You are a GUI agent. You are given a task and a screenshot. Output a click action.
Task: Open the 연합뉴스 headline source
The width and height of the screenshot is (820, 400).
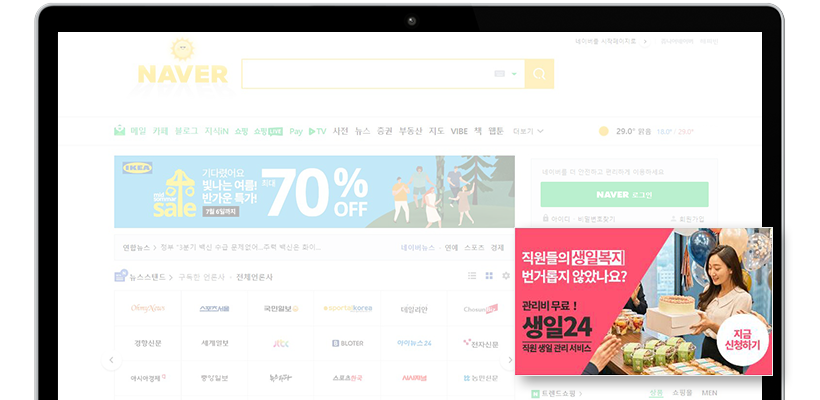(x=136, y=247)
